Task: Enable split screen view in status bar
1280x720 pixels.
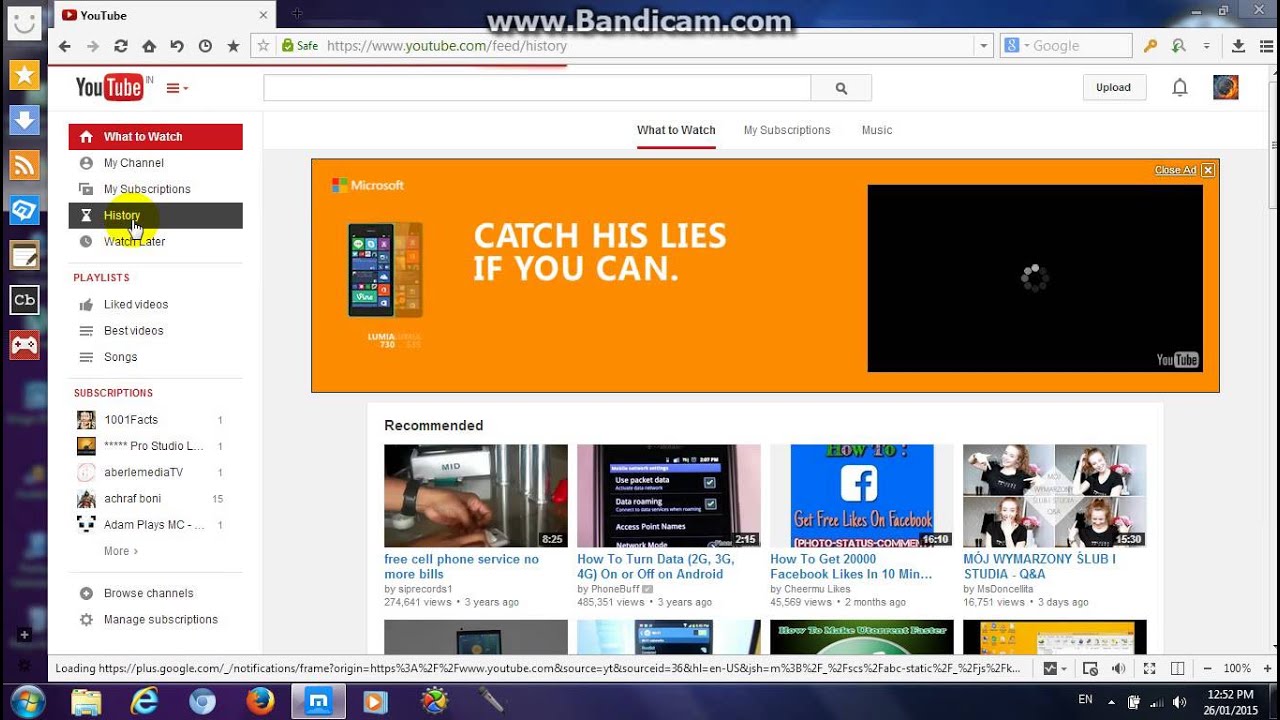Action: pyautogui.click(x=1178, y=668)
